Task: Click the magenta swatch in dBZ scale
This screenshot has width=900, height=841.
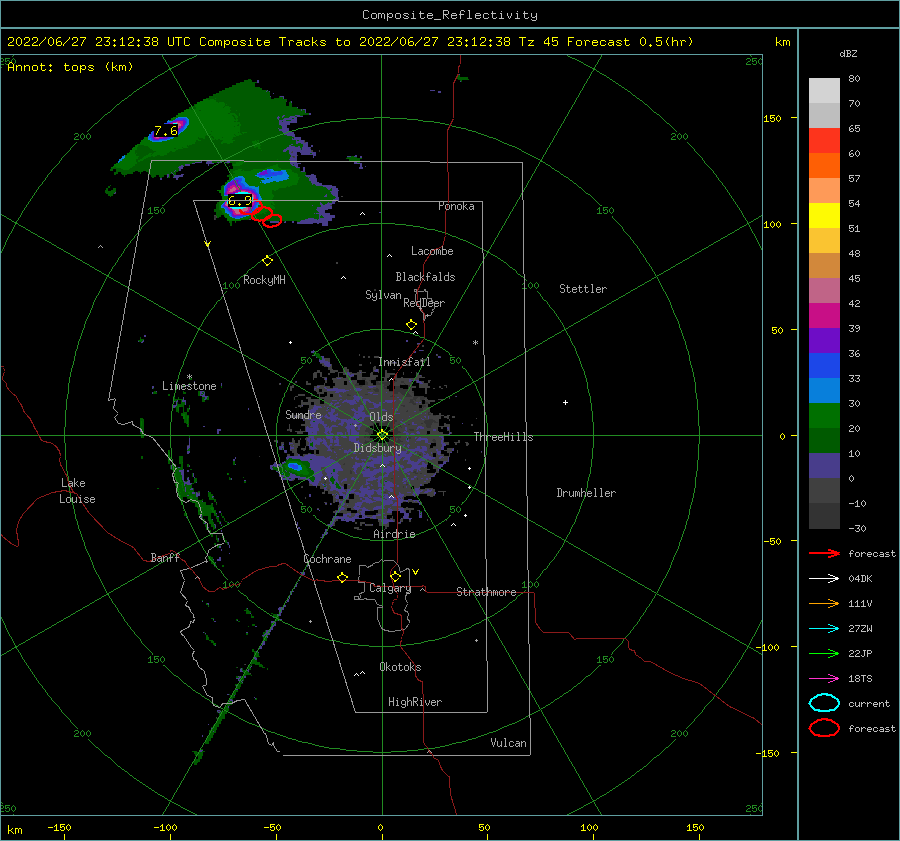Action: [x=824, y=316]
